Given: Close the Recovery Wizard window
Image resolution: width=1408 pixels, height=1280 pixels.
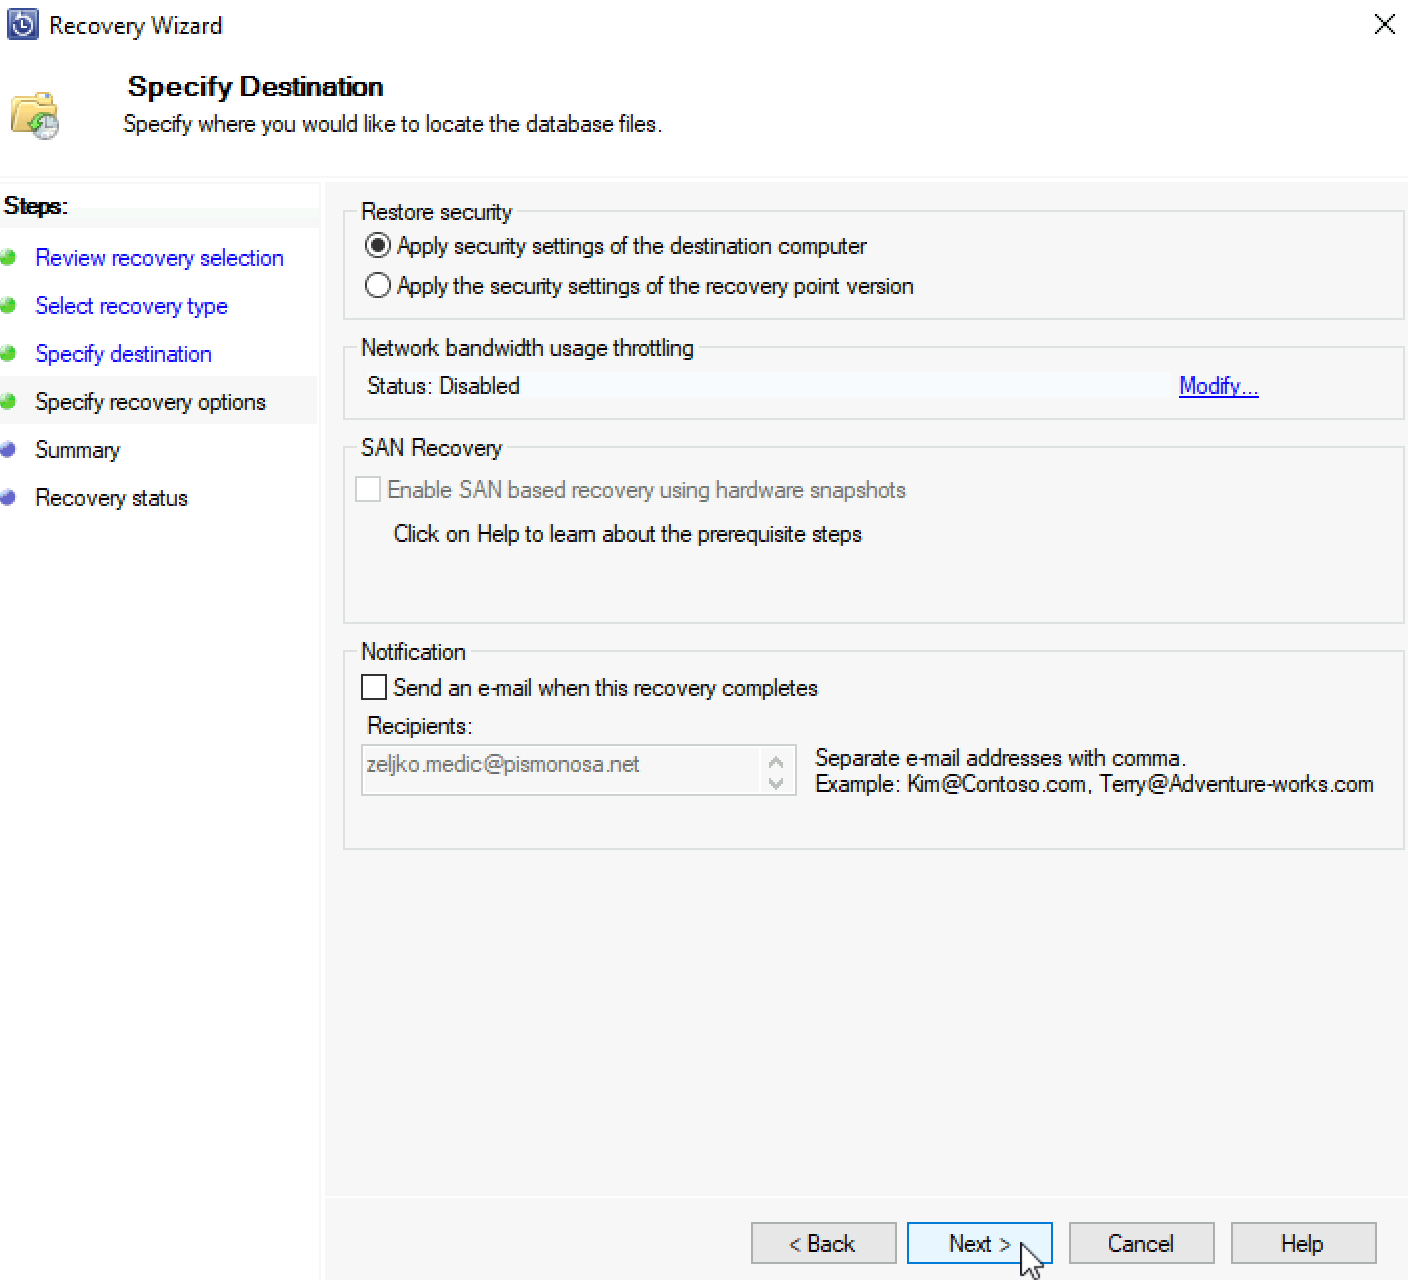Looking at the screenshot, I should point(1384,24).
